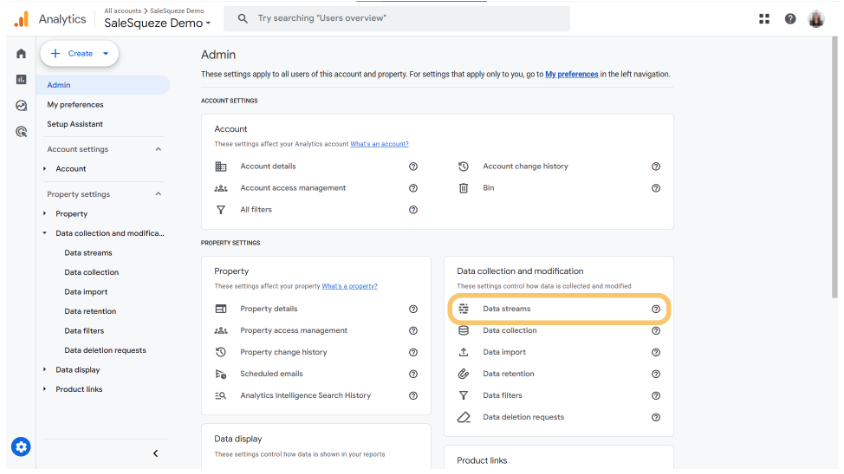Open the Create button dropdown

[x=106, y=53]
